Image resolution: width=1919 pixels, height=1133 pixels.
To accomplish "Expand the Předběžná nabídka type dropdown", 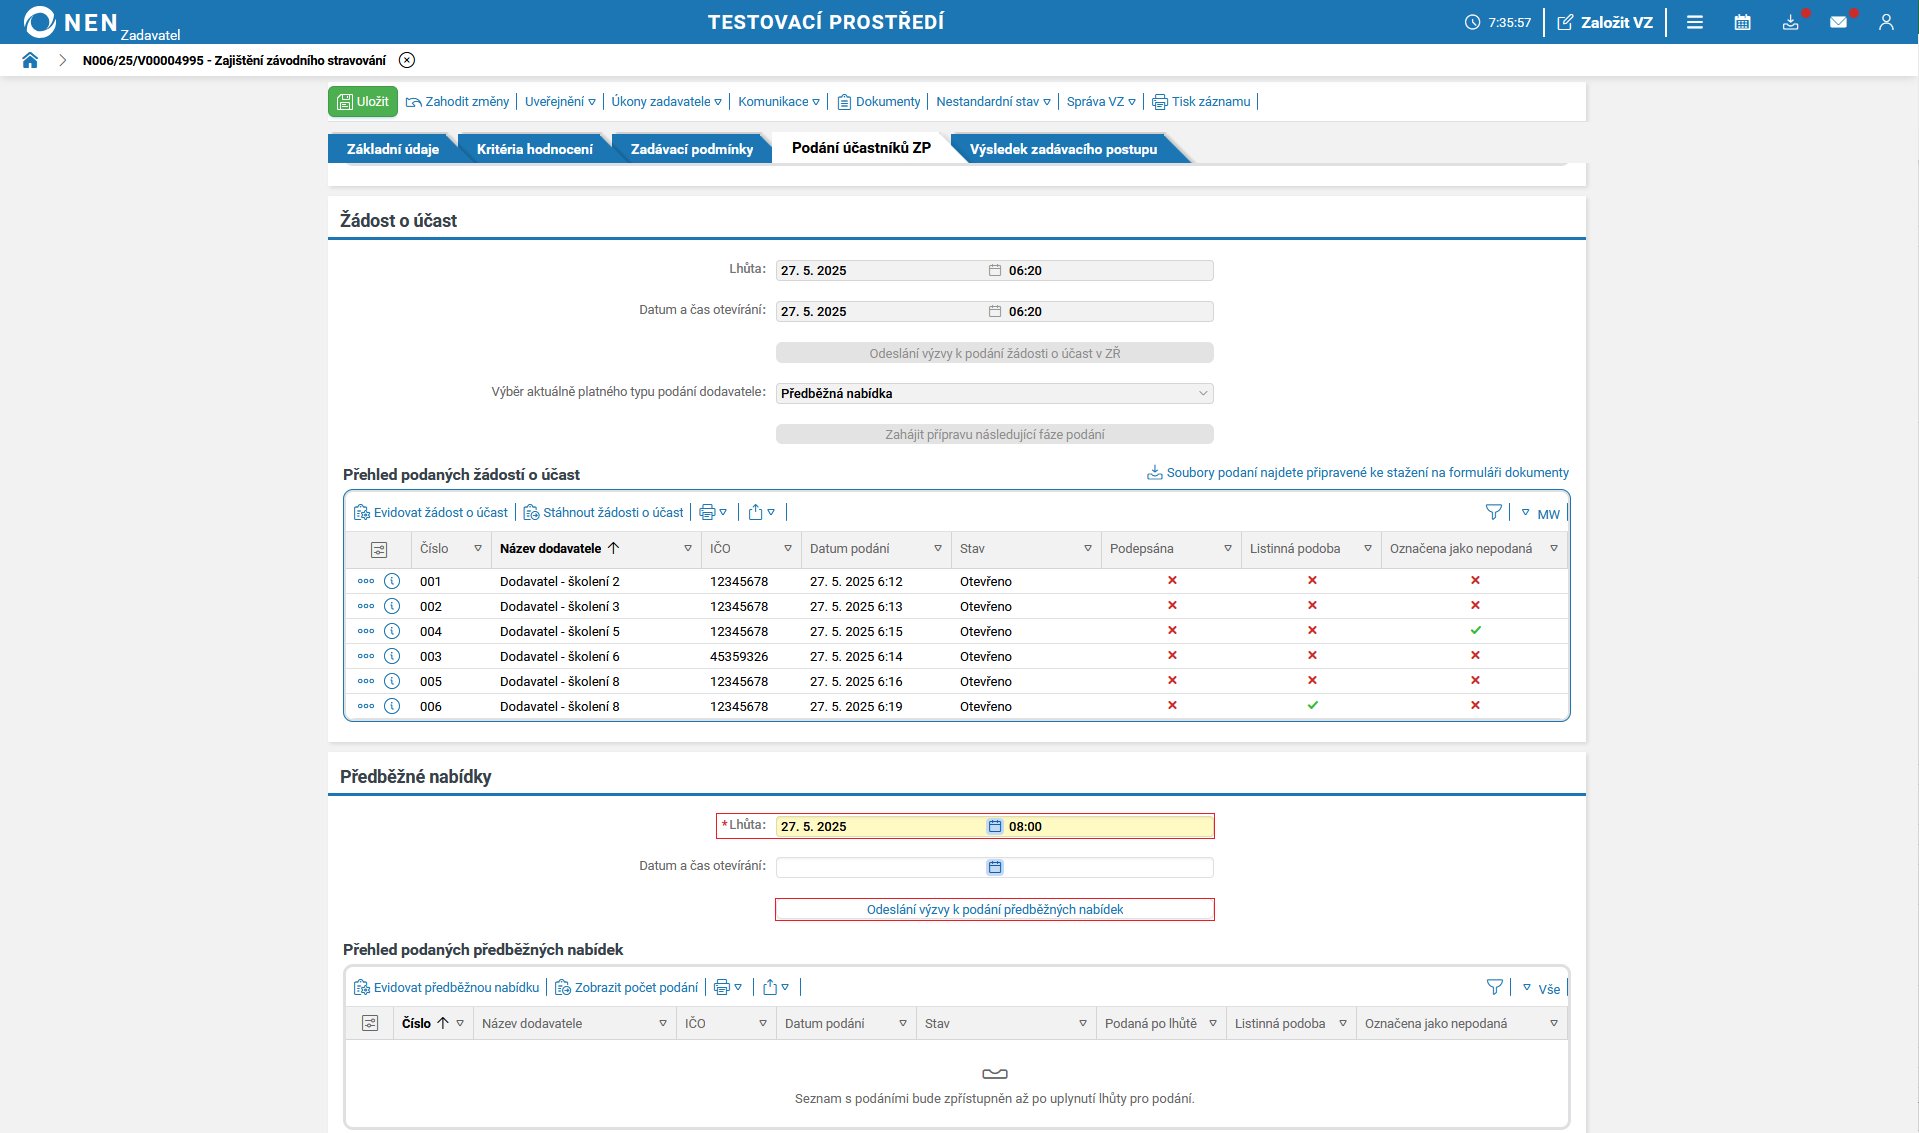I will (994, 393).
